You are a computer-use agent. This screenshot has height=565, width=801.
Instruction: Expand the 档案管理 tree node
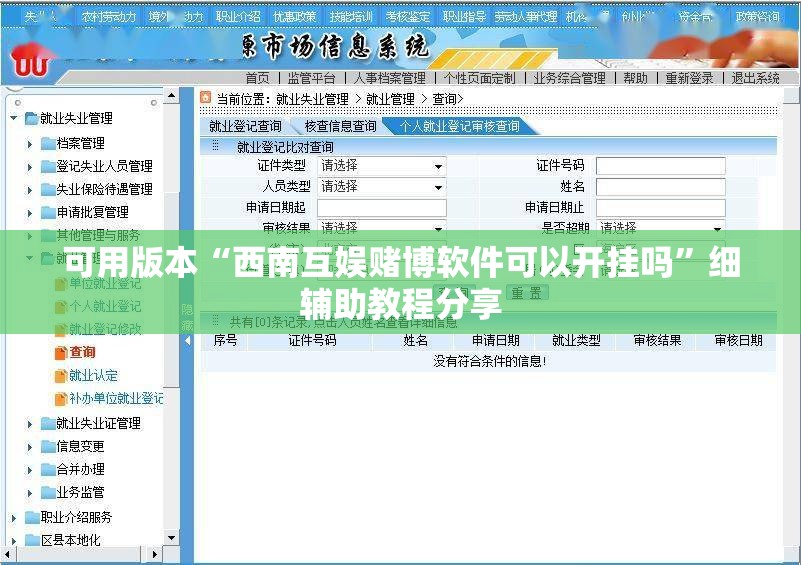coord(30,145)
